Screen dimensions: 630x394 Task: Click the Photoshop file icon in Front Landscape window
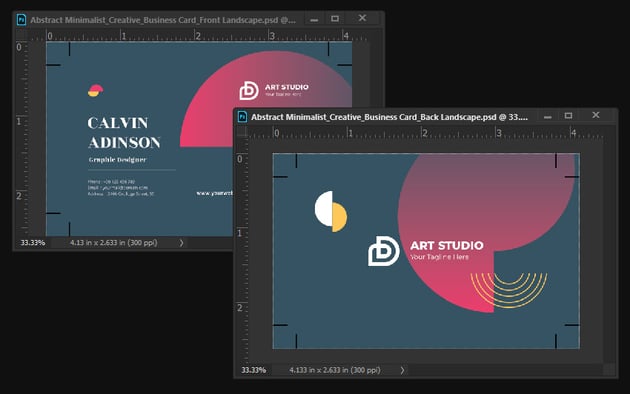pos(21,20)
